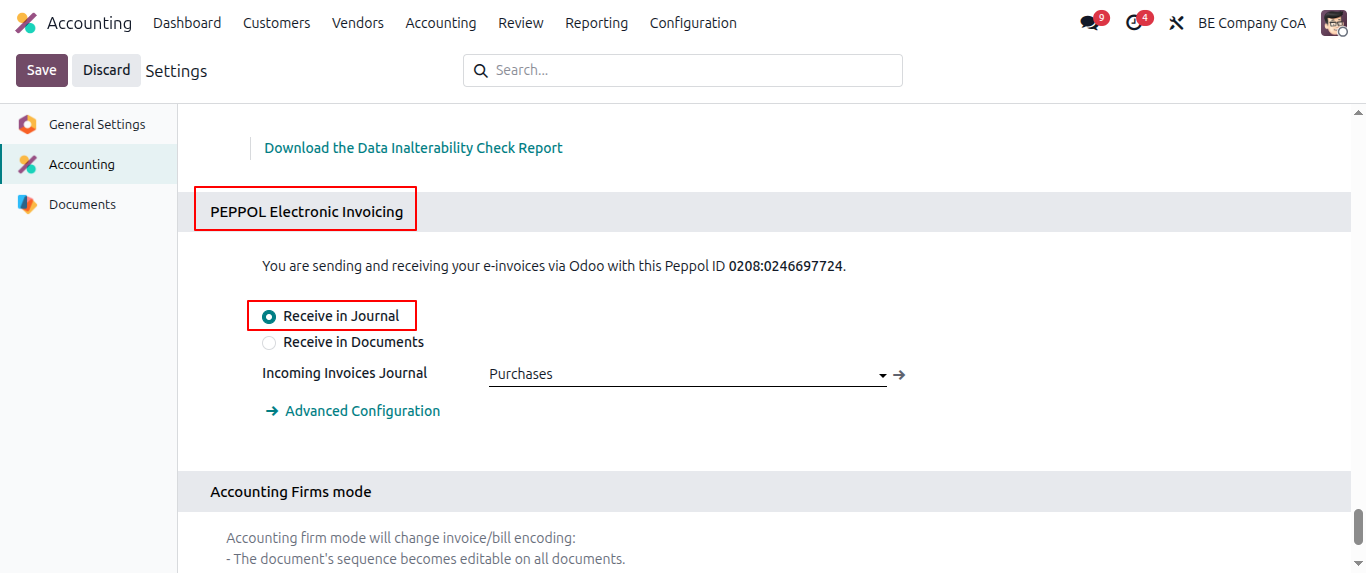This screenshot has width=1366, height=573.
Task: Open the activities clock icon
Action: (x=1133, y=23)
